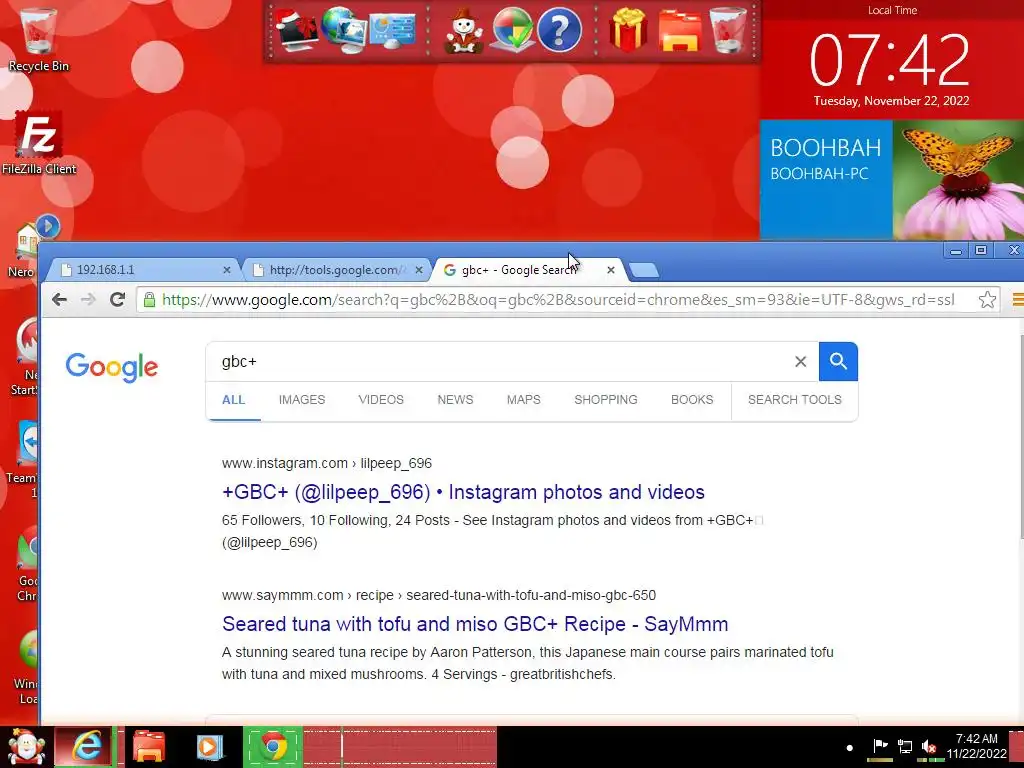Open a new Chrome tab
Screen dimensions: 1024x768
click(645, 270)
